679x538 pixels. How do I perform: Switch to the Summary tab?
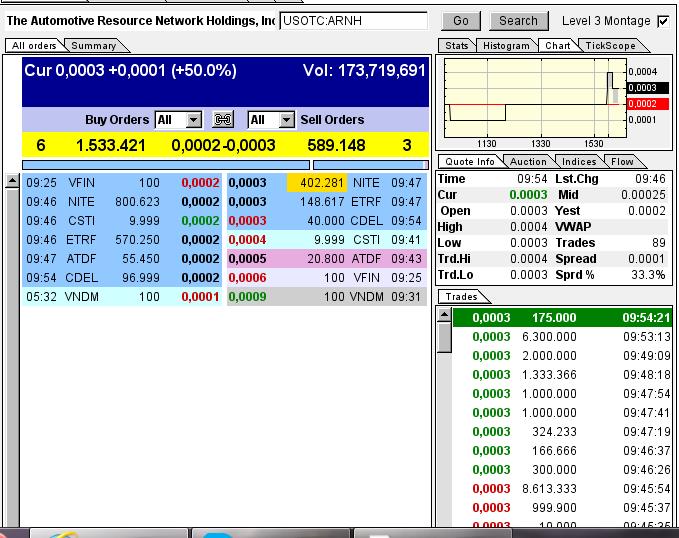coord(95,45)
